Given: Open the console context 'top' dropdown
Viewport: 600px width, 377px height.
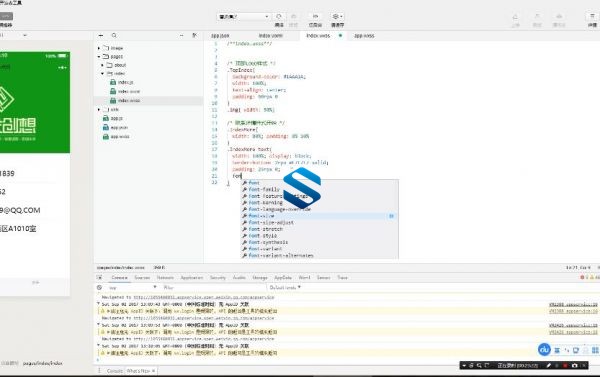Looking at the screenshot, I should coord(132,287).
